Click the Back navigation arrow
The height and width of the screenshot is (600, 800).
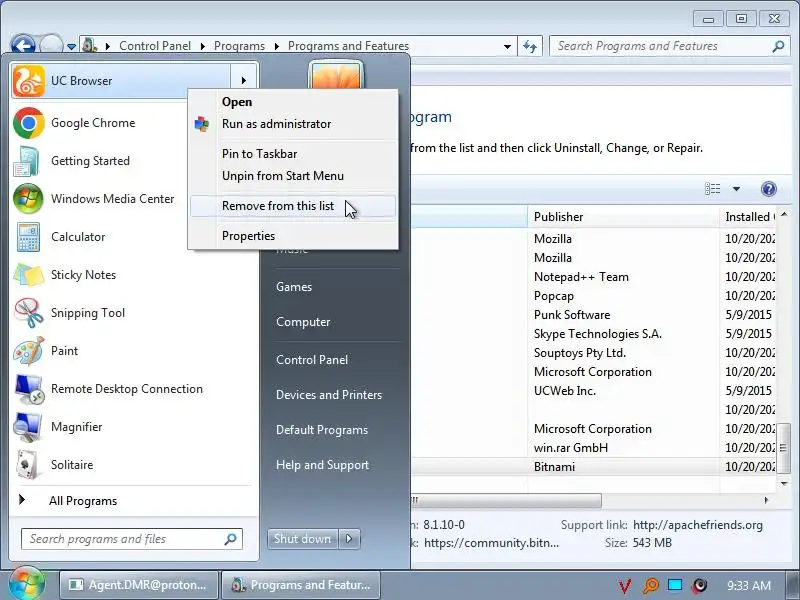click(x=22, y=45)
